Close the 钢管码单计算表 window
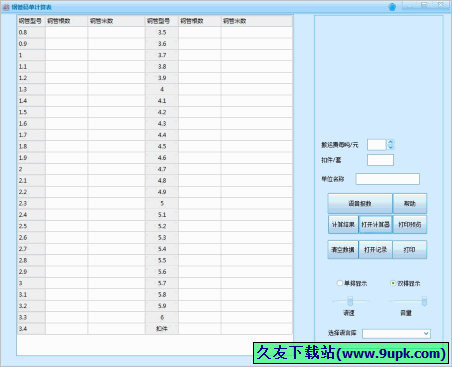Viewport: 452px width, 367px height. coord(441,5)
